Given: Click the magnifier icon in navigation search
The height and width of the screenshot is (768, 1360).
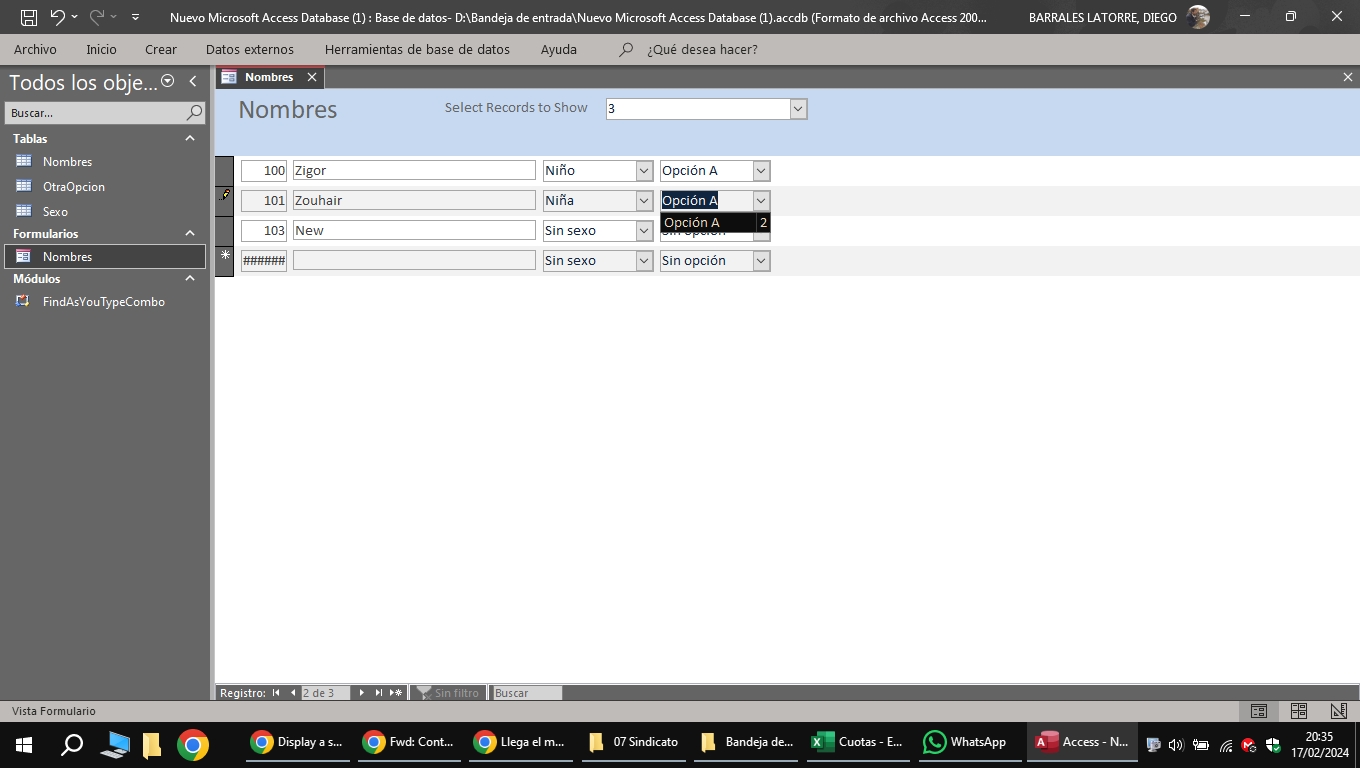Looking at the screenshot, I should pyautogui.click(x=195, y=113).
